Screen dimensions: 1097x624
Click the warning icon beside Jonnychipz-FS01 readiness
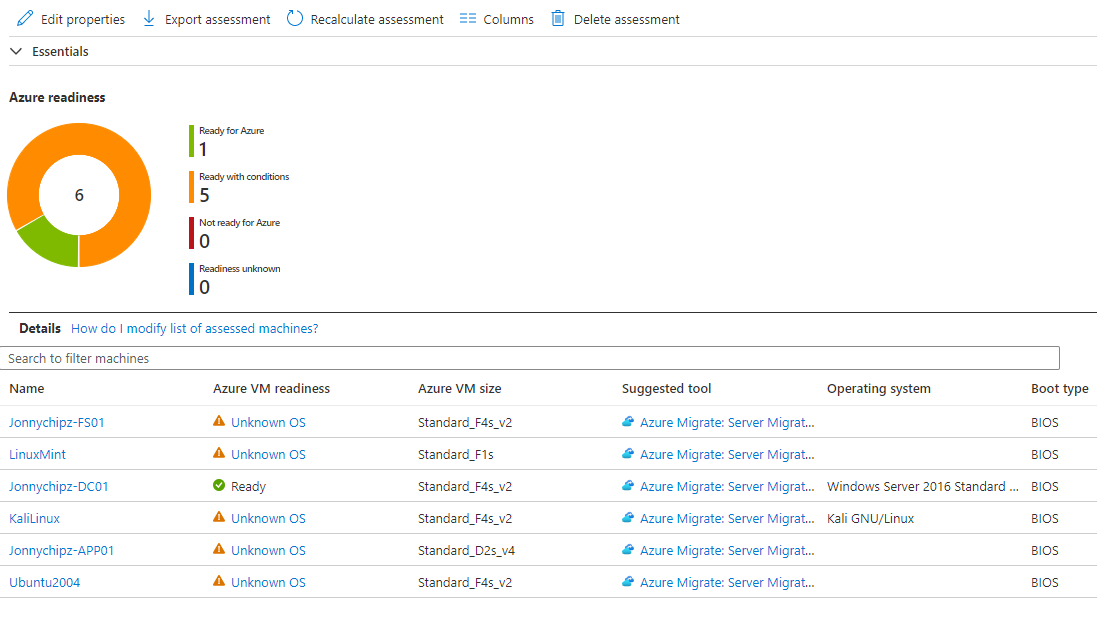[x=219, y=422]
